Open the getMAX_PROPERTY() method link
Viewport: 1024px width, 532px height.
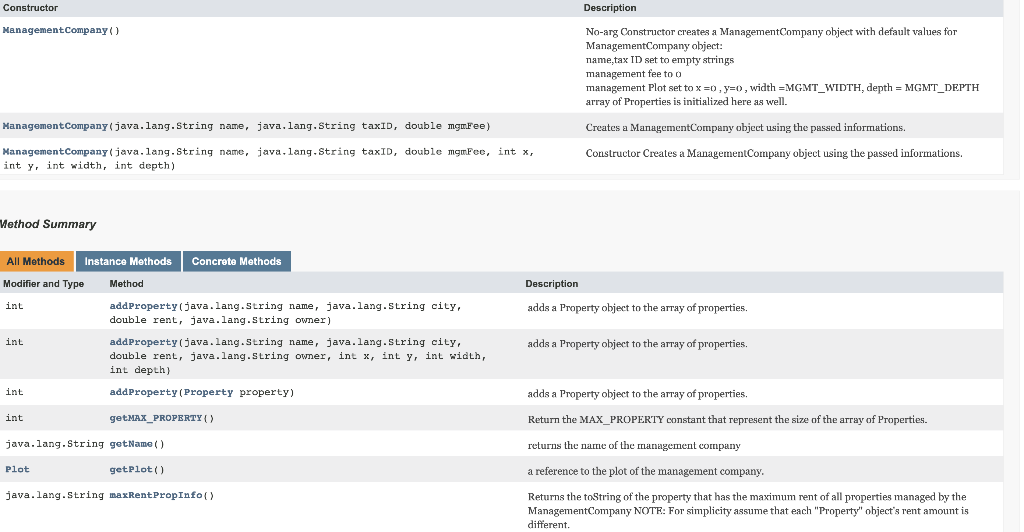pos(156,418)
